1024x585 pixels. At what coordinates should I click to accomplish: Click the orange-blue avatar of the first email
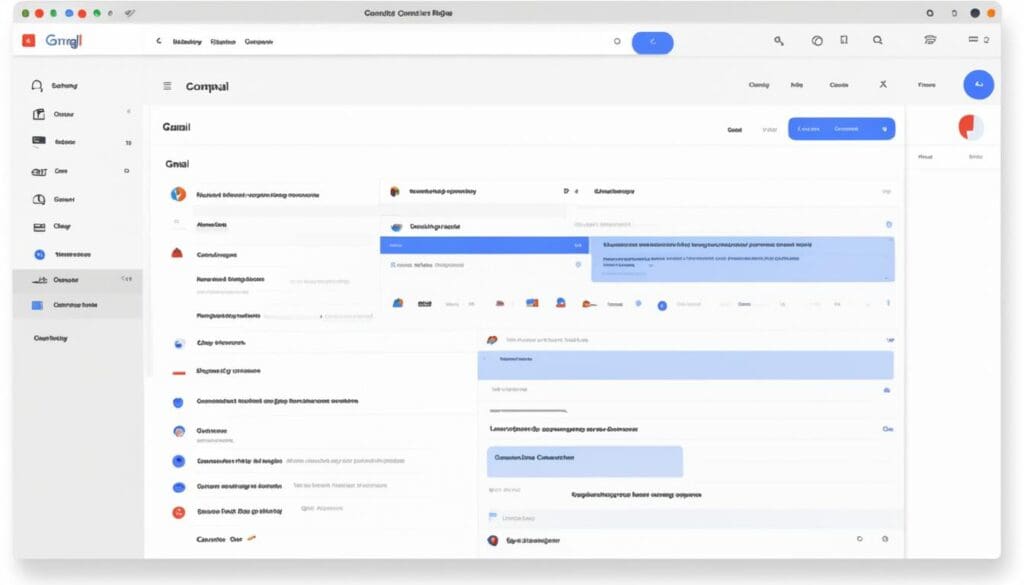point(178,194)
